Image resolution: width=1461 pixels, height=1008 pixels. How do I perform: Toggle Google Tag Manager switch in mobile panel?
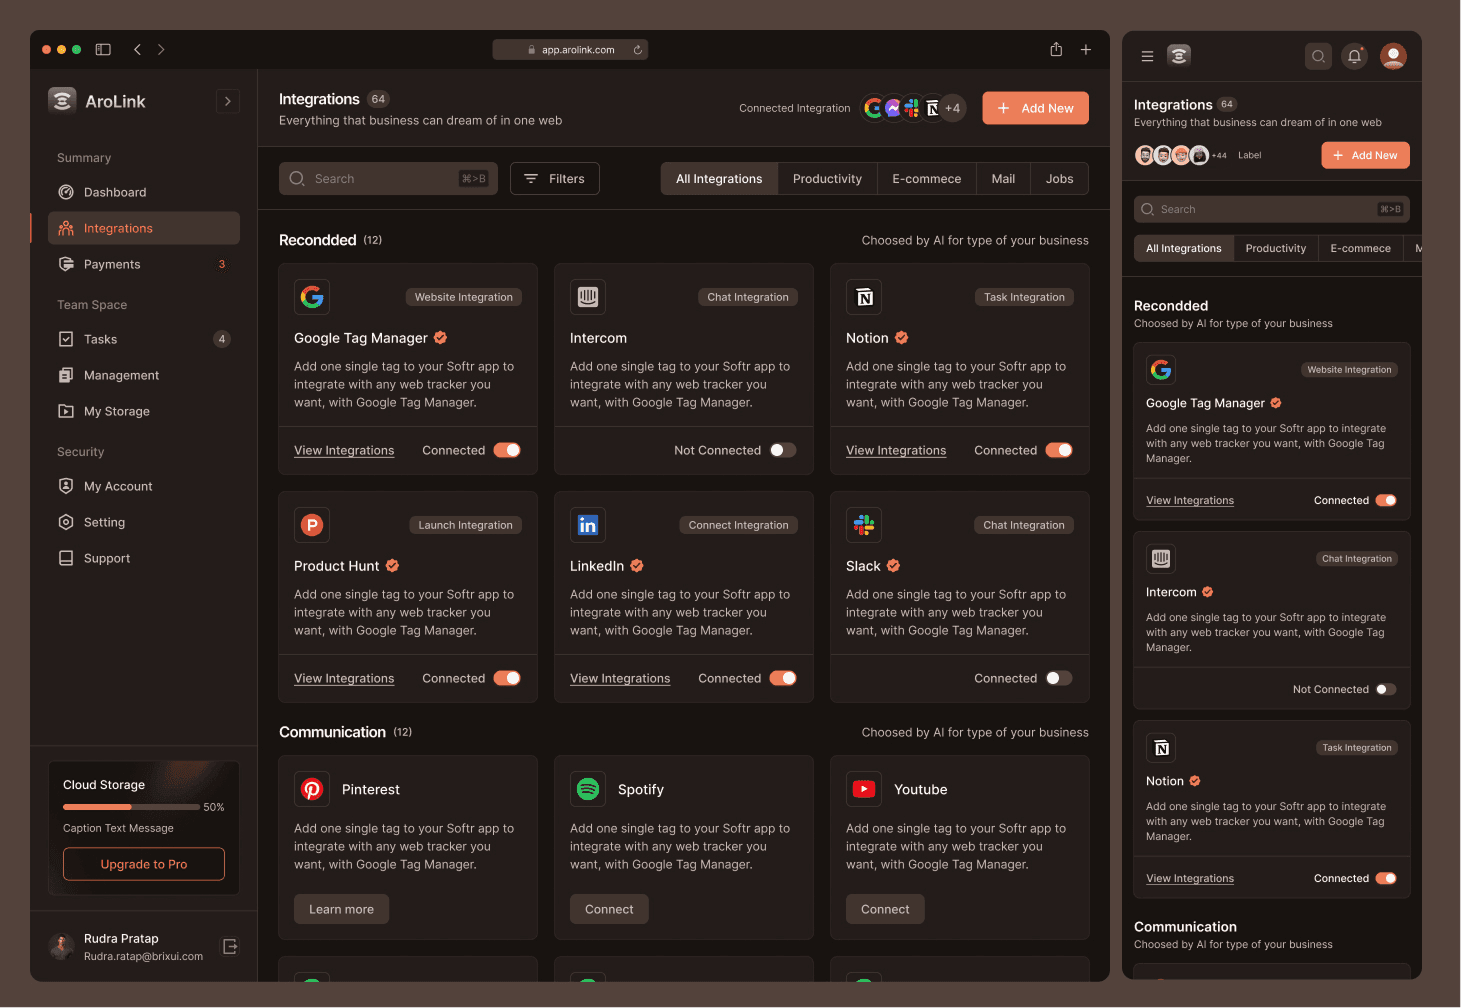(x=1386, y=500)
